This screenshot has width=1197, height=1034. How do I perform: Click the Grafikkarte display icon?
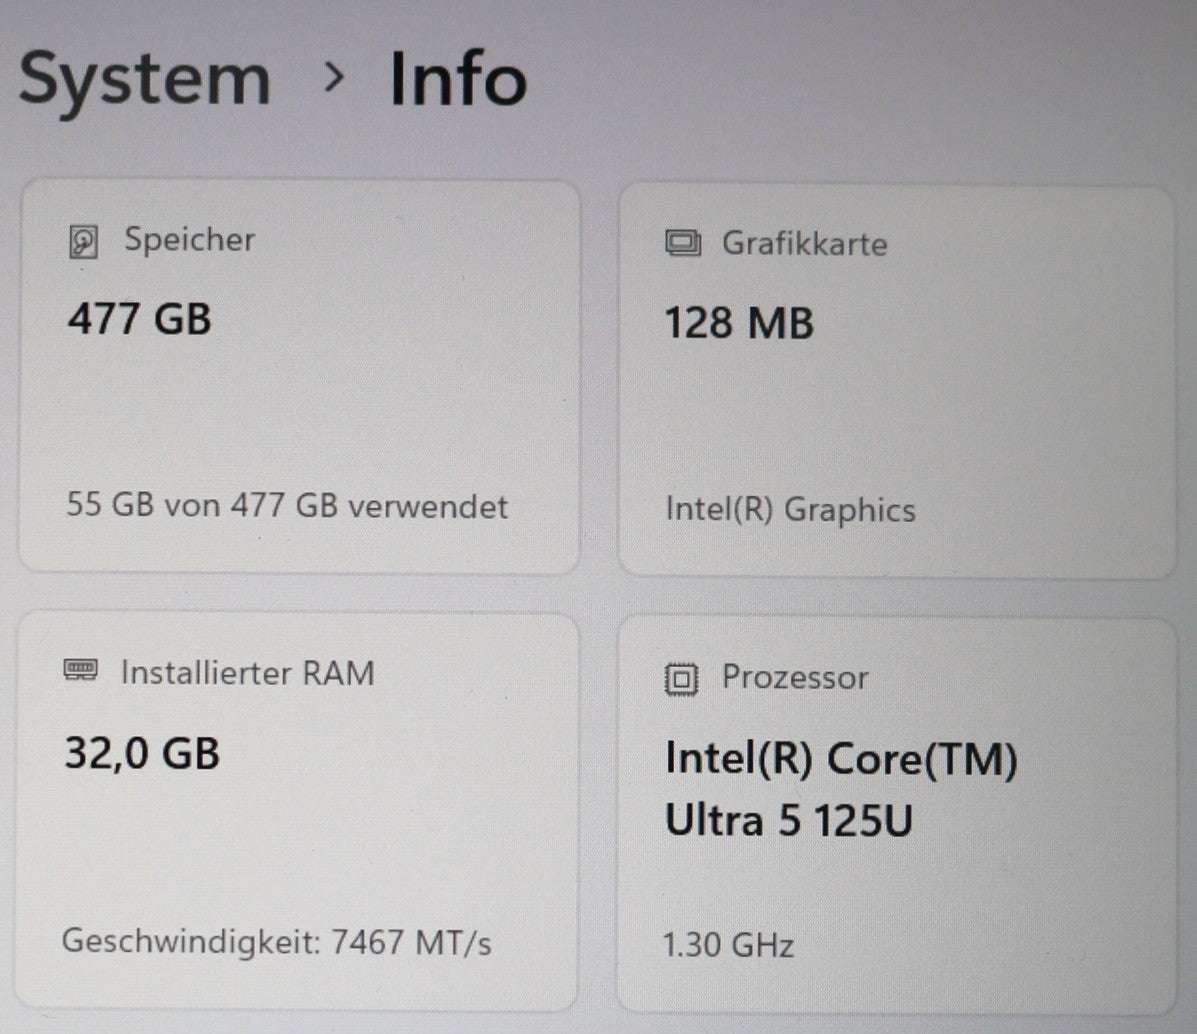pos(682,244)
